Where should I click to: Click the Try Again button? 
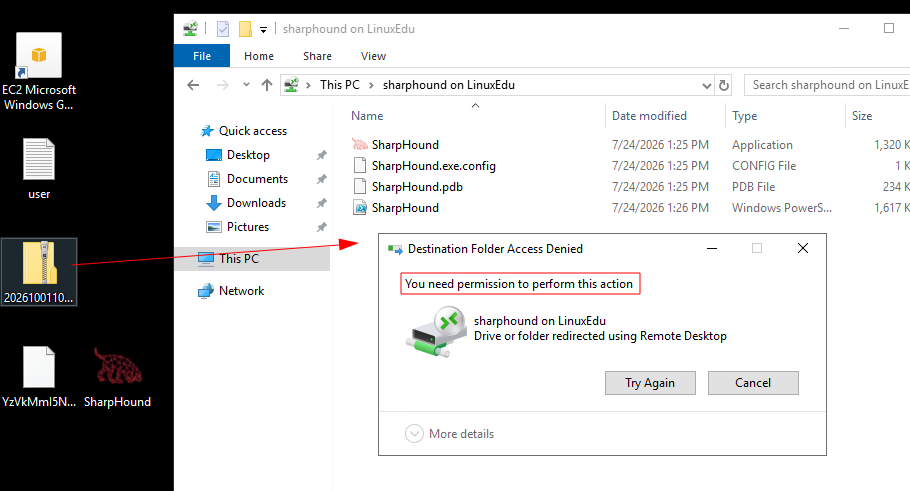(x=650, y=383)
